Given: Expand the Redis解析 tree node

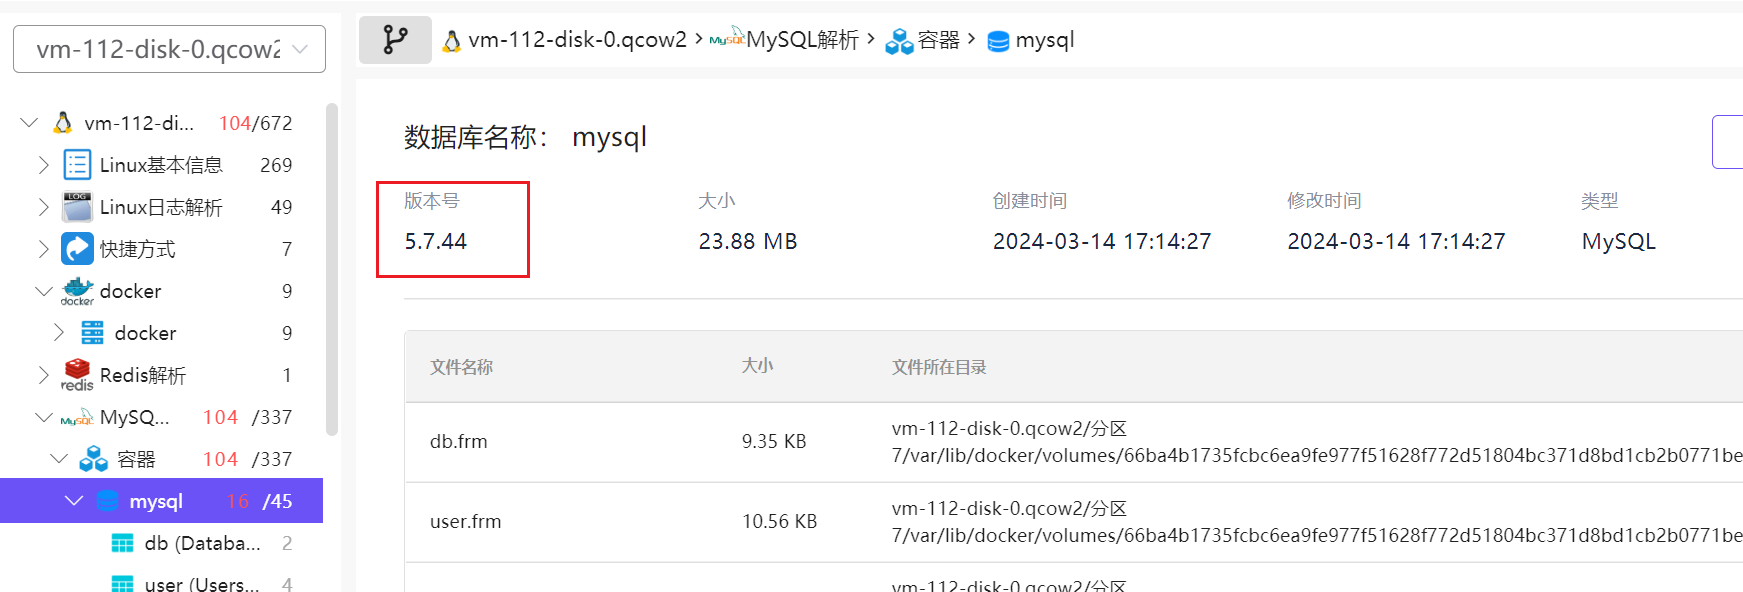Looking at the screenshot, I should pyautogui.click(x=43, y=375).
